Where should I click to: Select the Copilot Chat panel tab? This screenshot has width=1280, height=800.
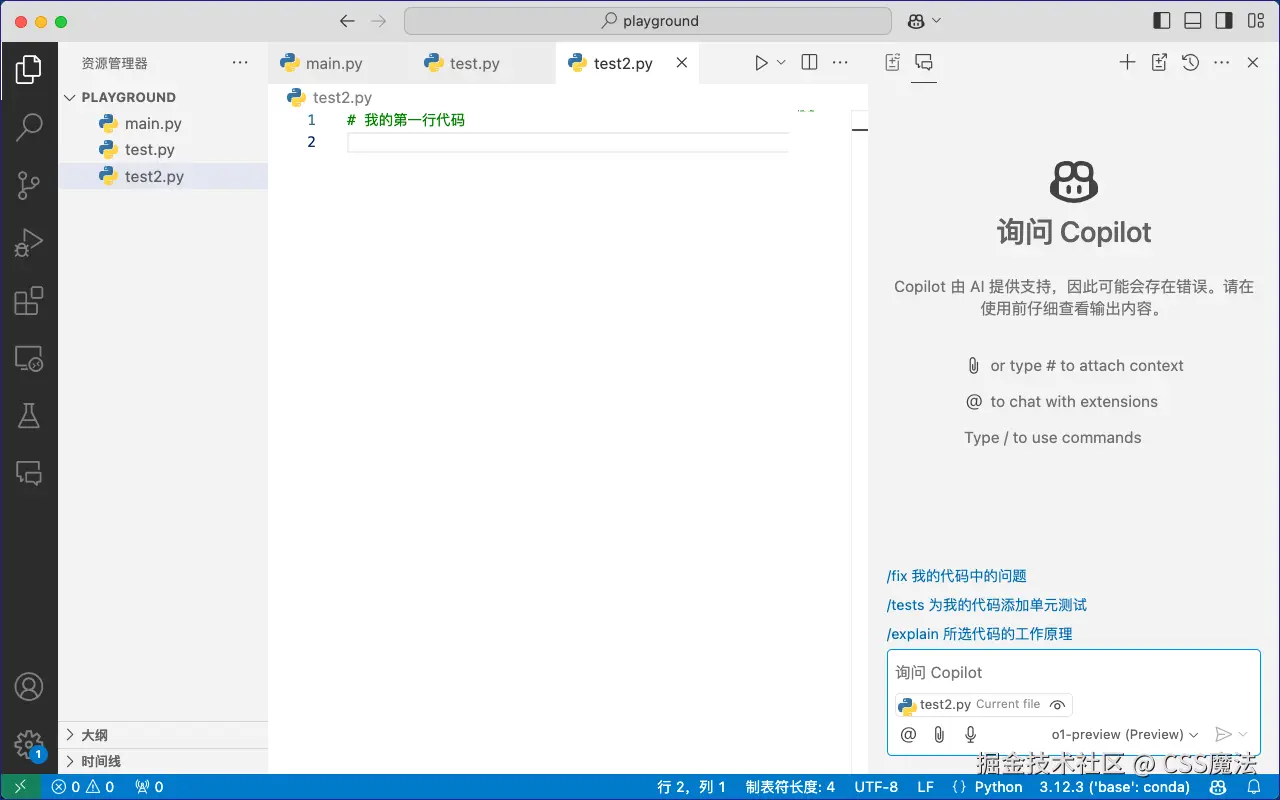tap(924, 62)
